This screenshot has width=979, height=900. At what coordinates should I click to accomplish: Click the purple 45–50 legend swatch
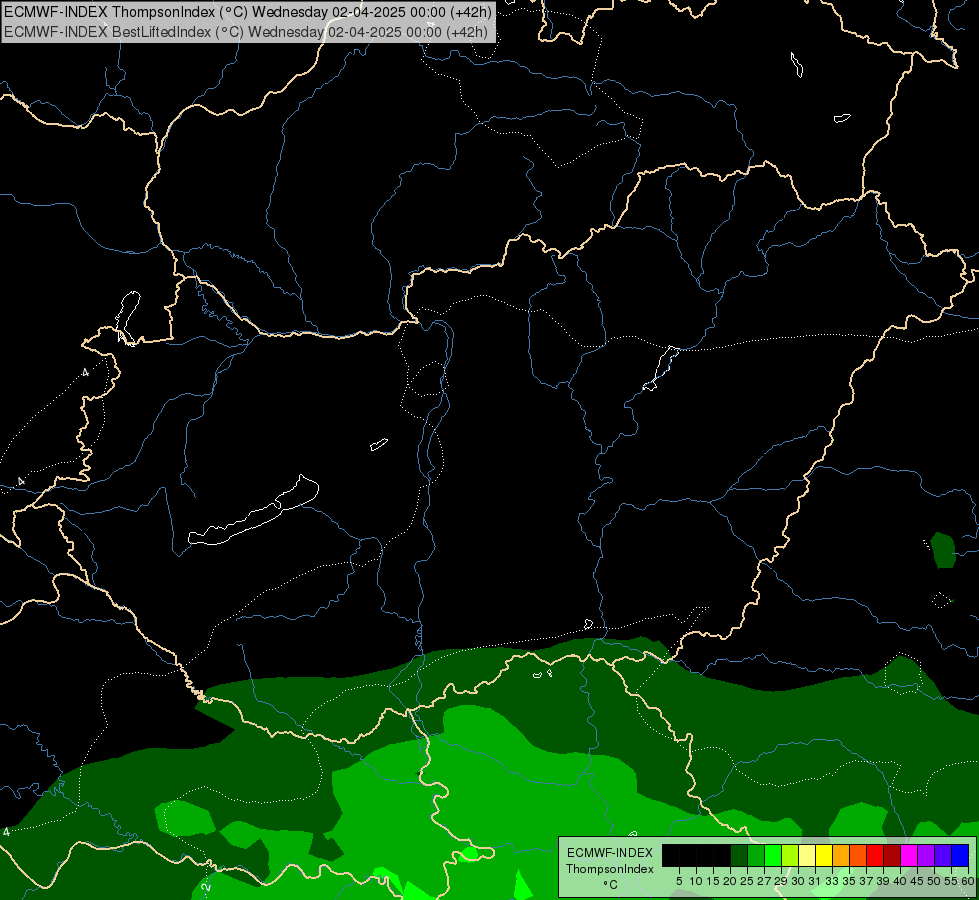pyautogui.click(x=926, y=856)
